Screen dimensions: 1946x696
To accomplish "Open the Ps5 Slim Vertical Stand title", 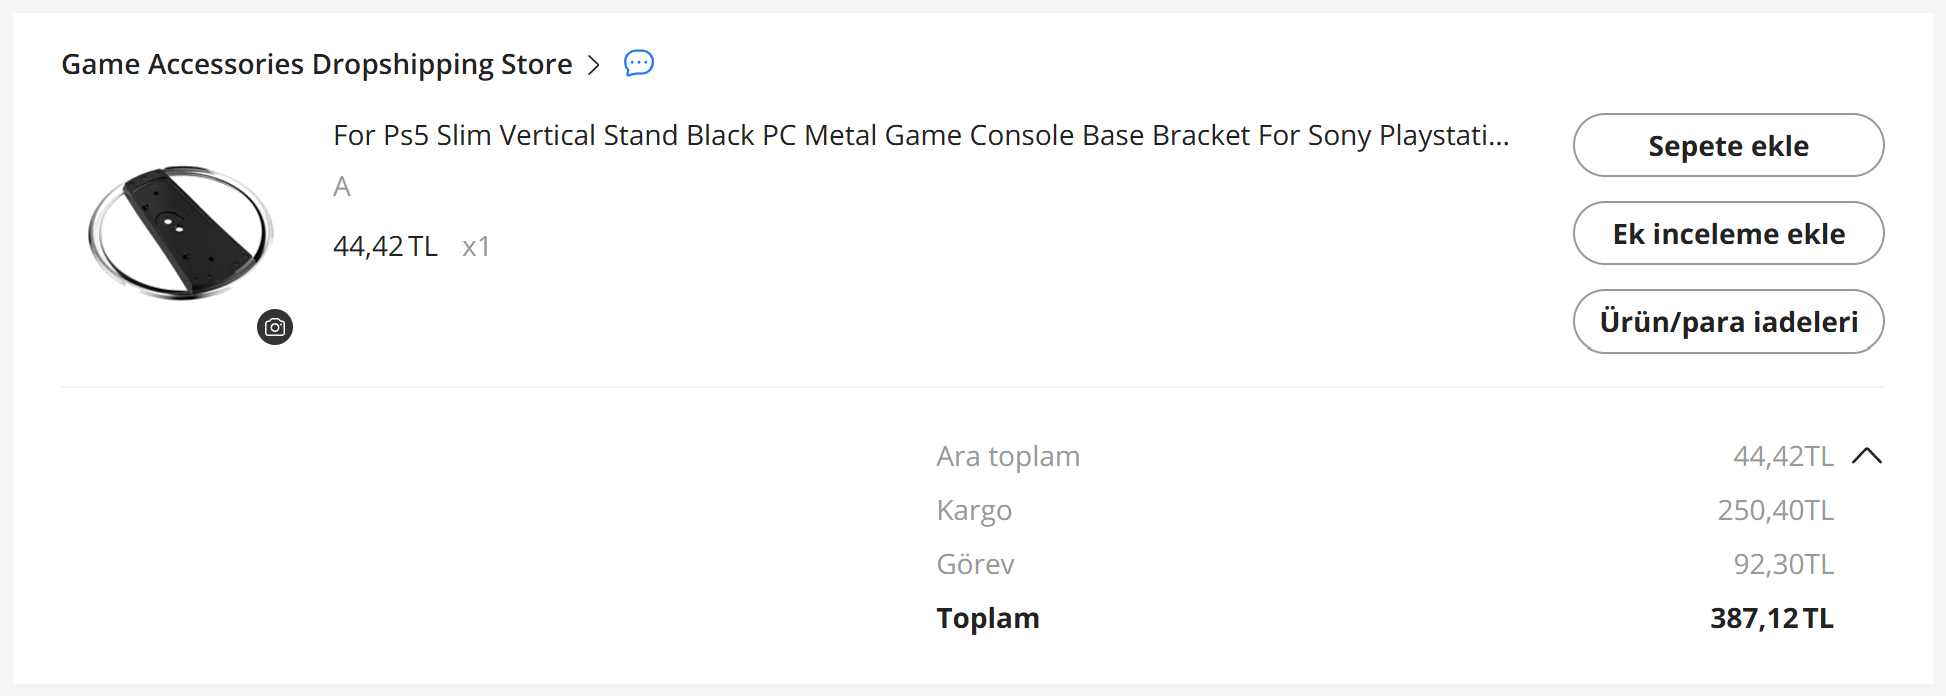I will click(921, 135).
